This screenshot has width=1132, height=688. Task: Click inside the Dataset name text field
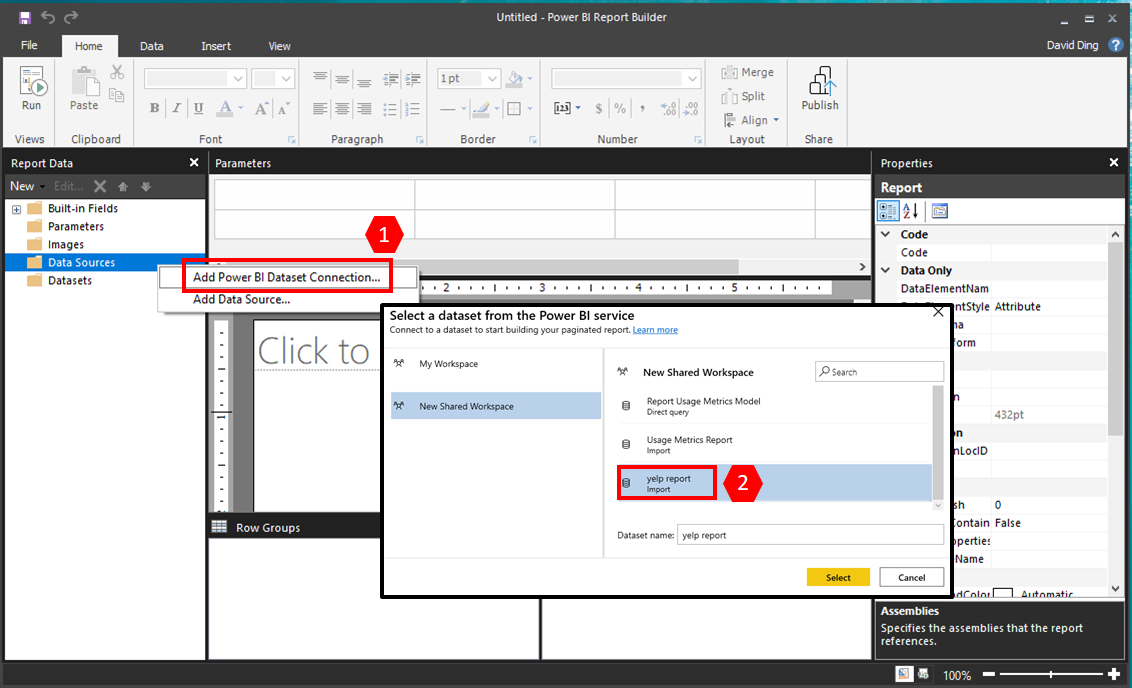pyautogui.click(x=810, y=534)
